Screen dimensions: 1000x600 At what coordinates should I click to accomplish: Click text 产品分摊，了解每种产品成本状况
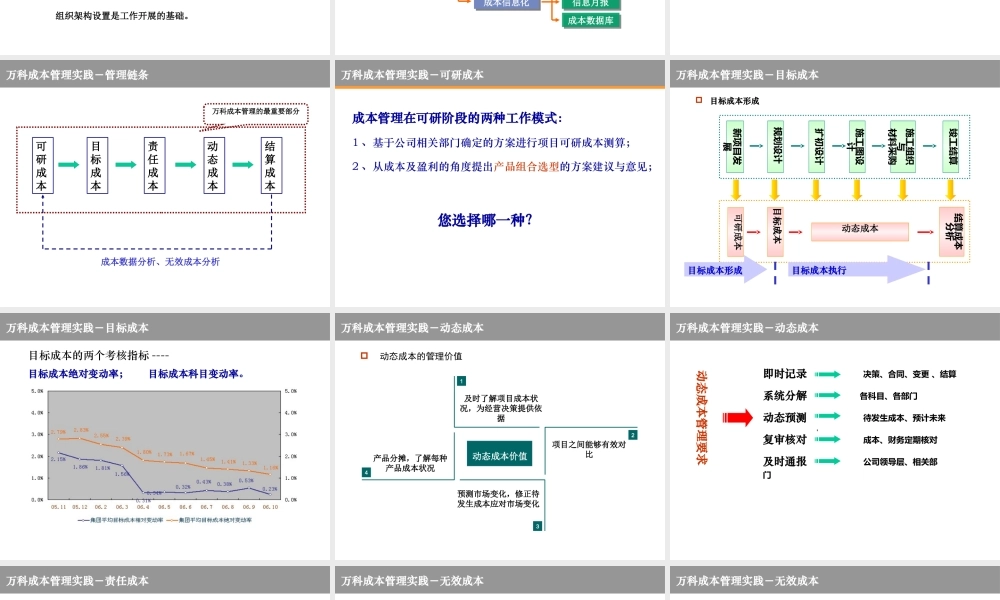pos(410,463)
